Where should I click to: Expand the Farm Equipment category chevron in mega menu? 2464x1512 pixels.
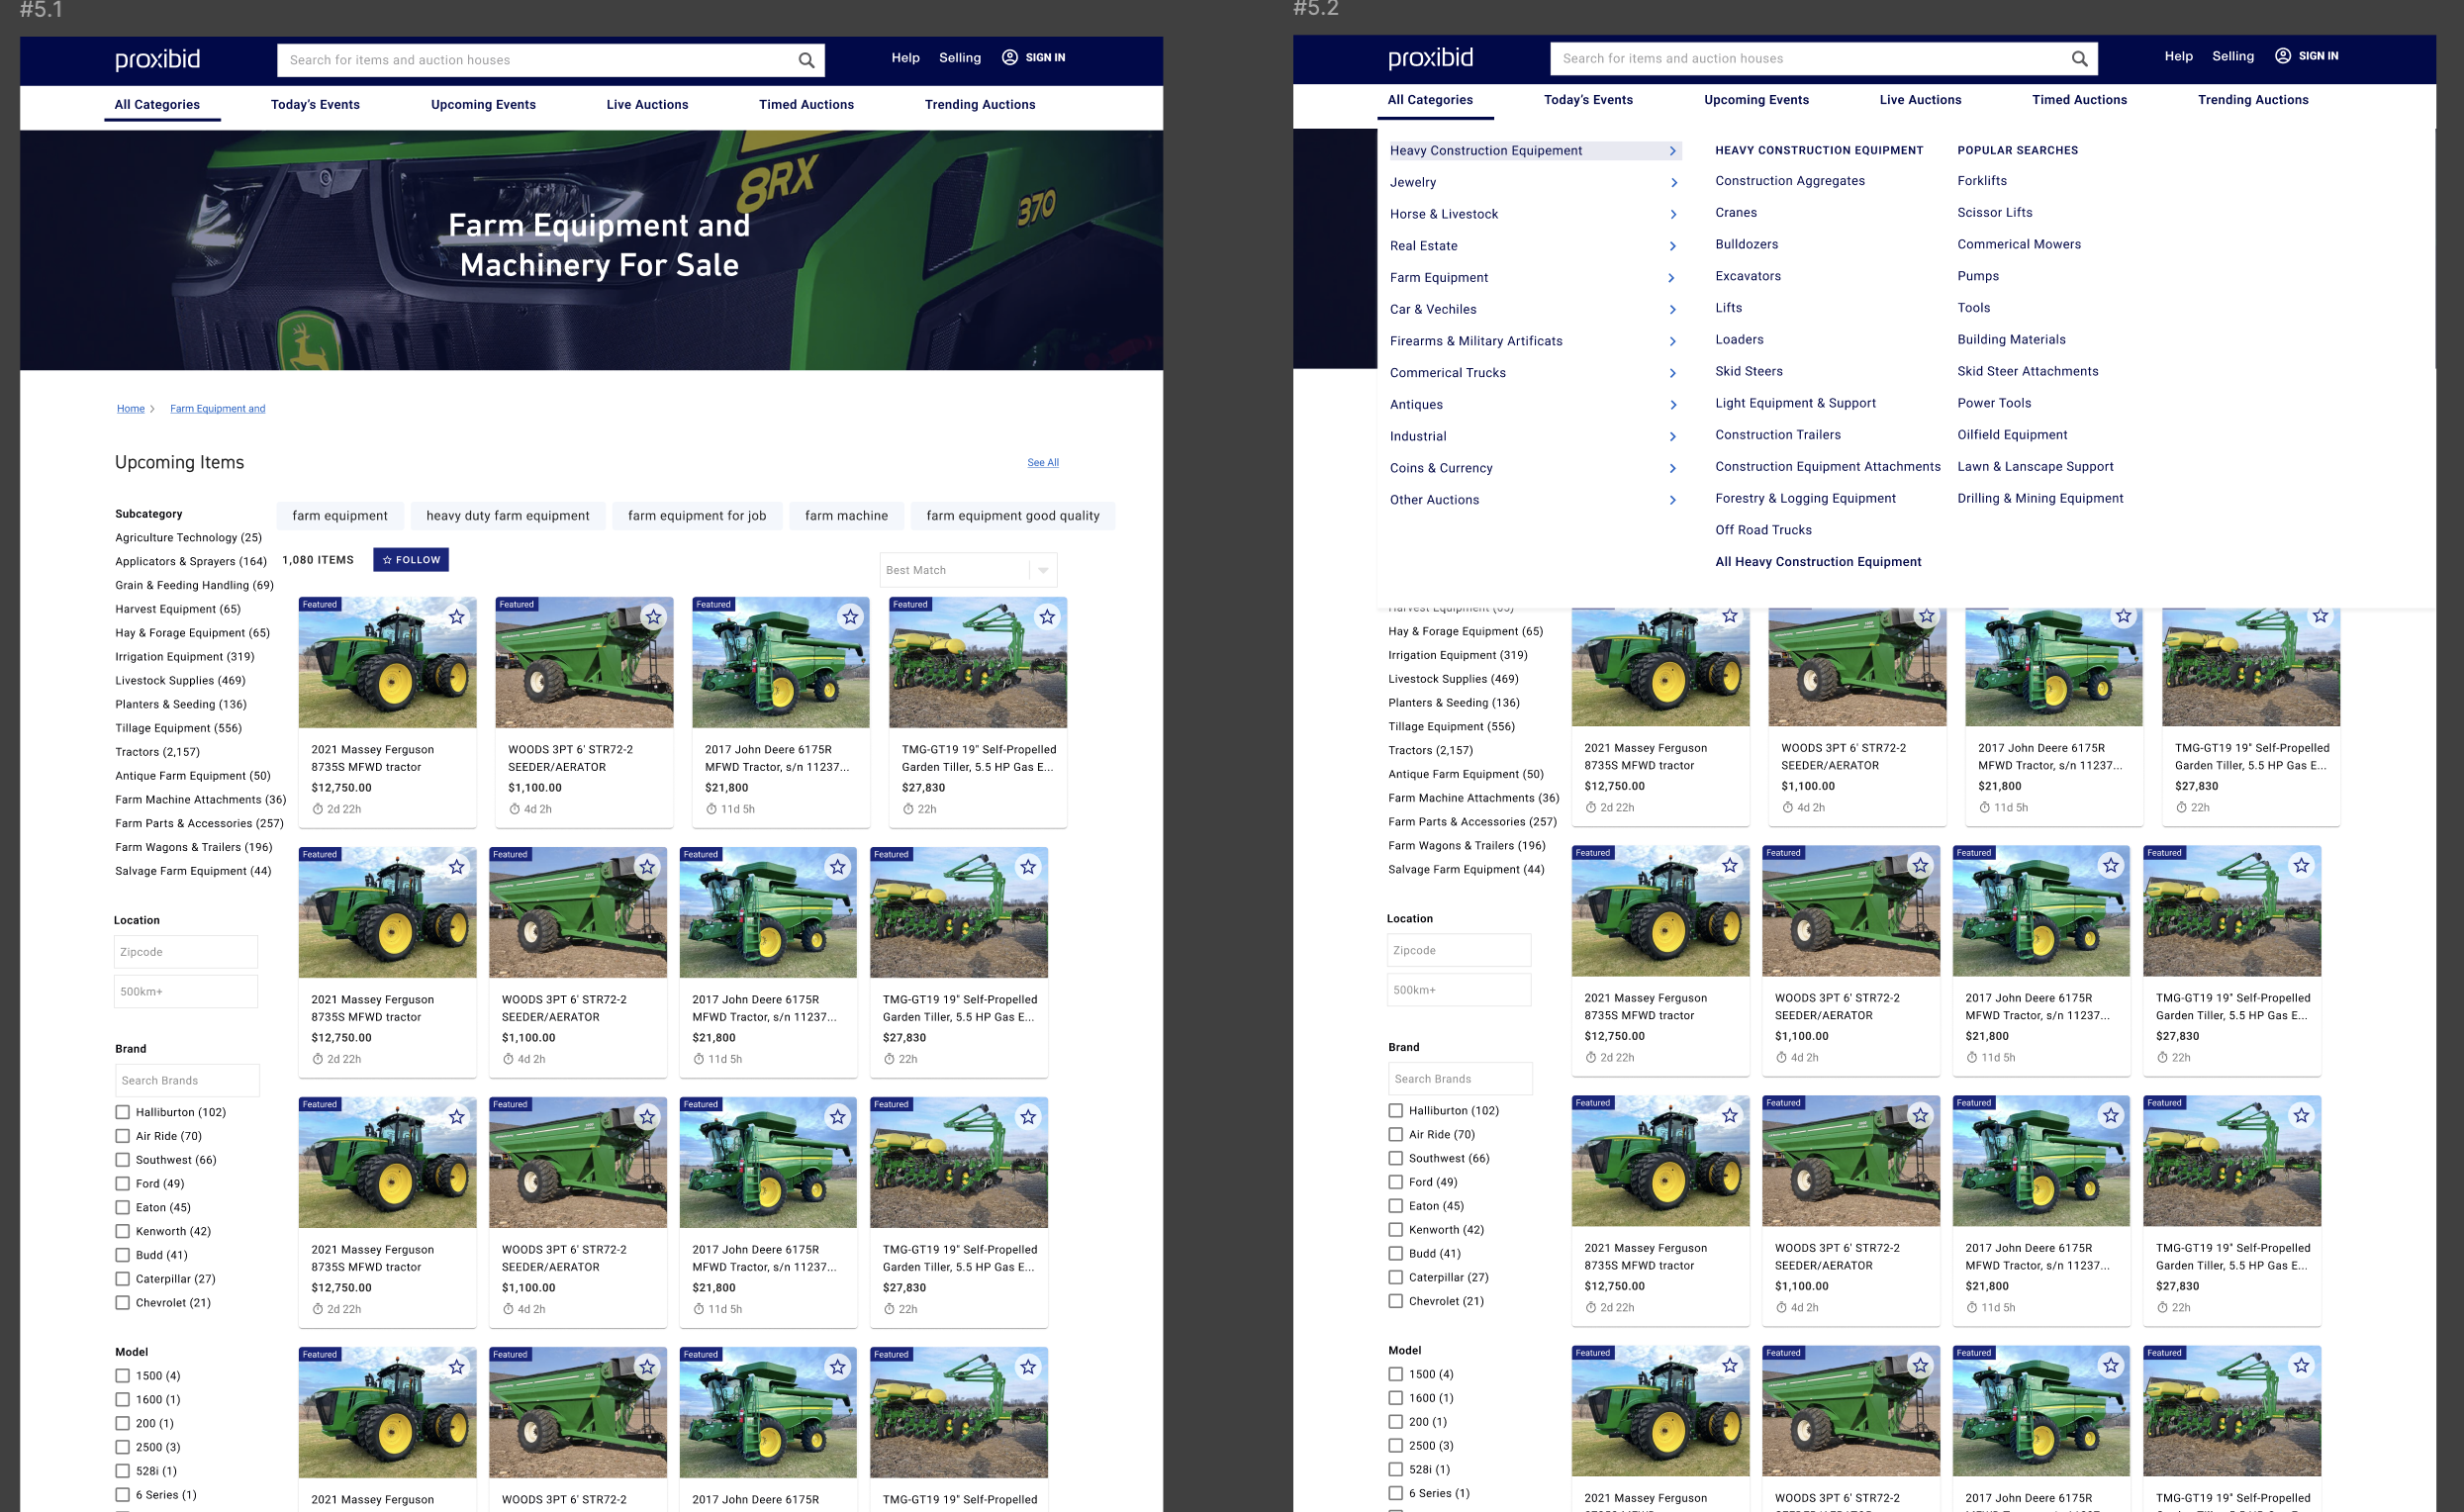click(1673, 278)
